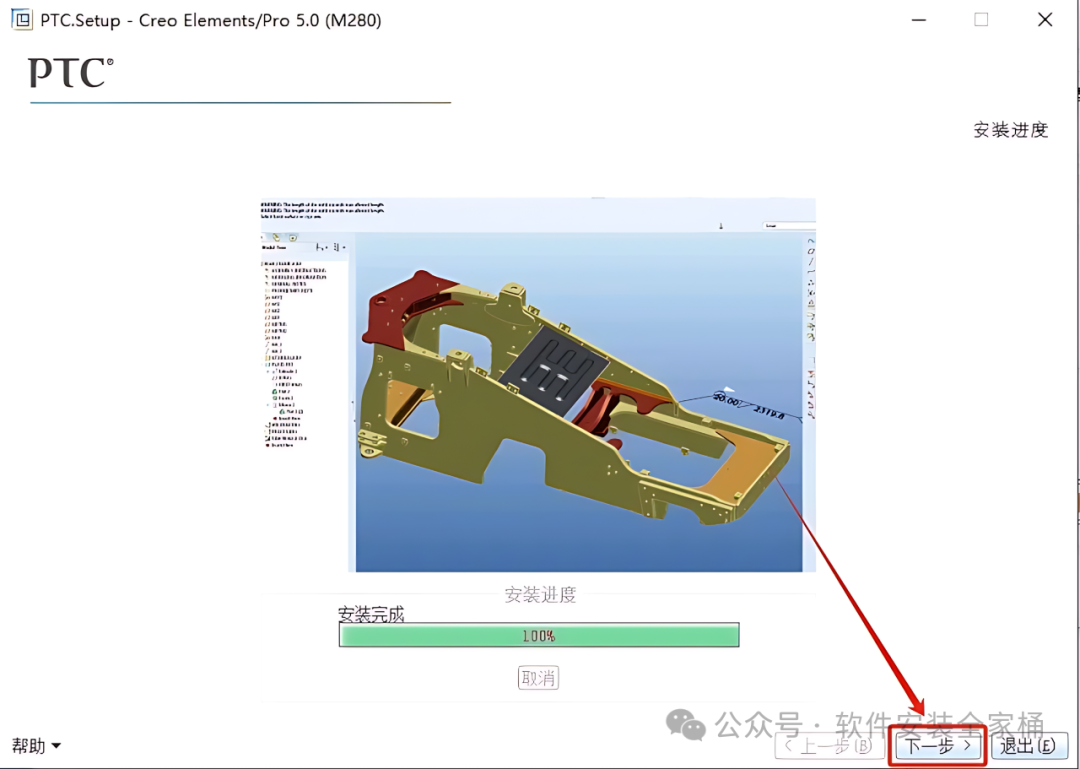The width and height of the screenshot is (1080, 769).
Task: Click the window title text Creo Elements/Pro 5.0
Action: click(x=260, y=20)
